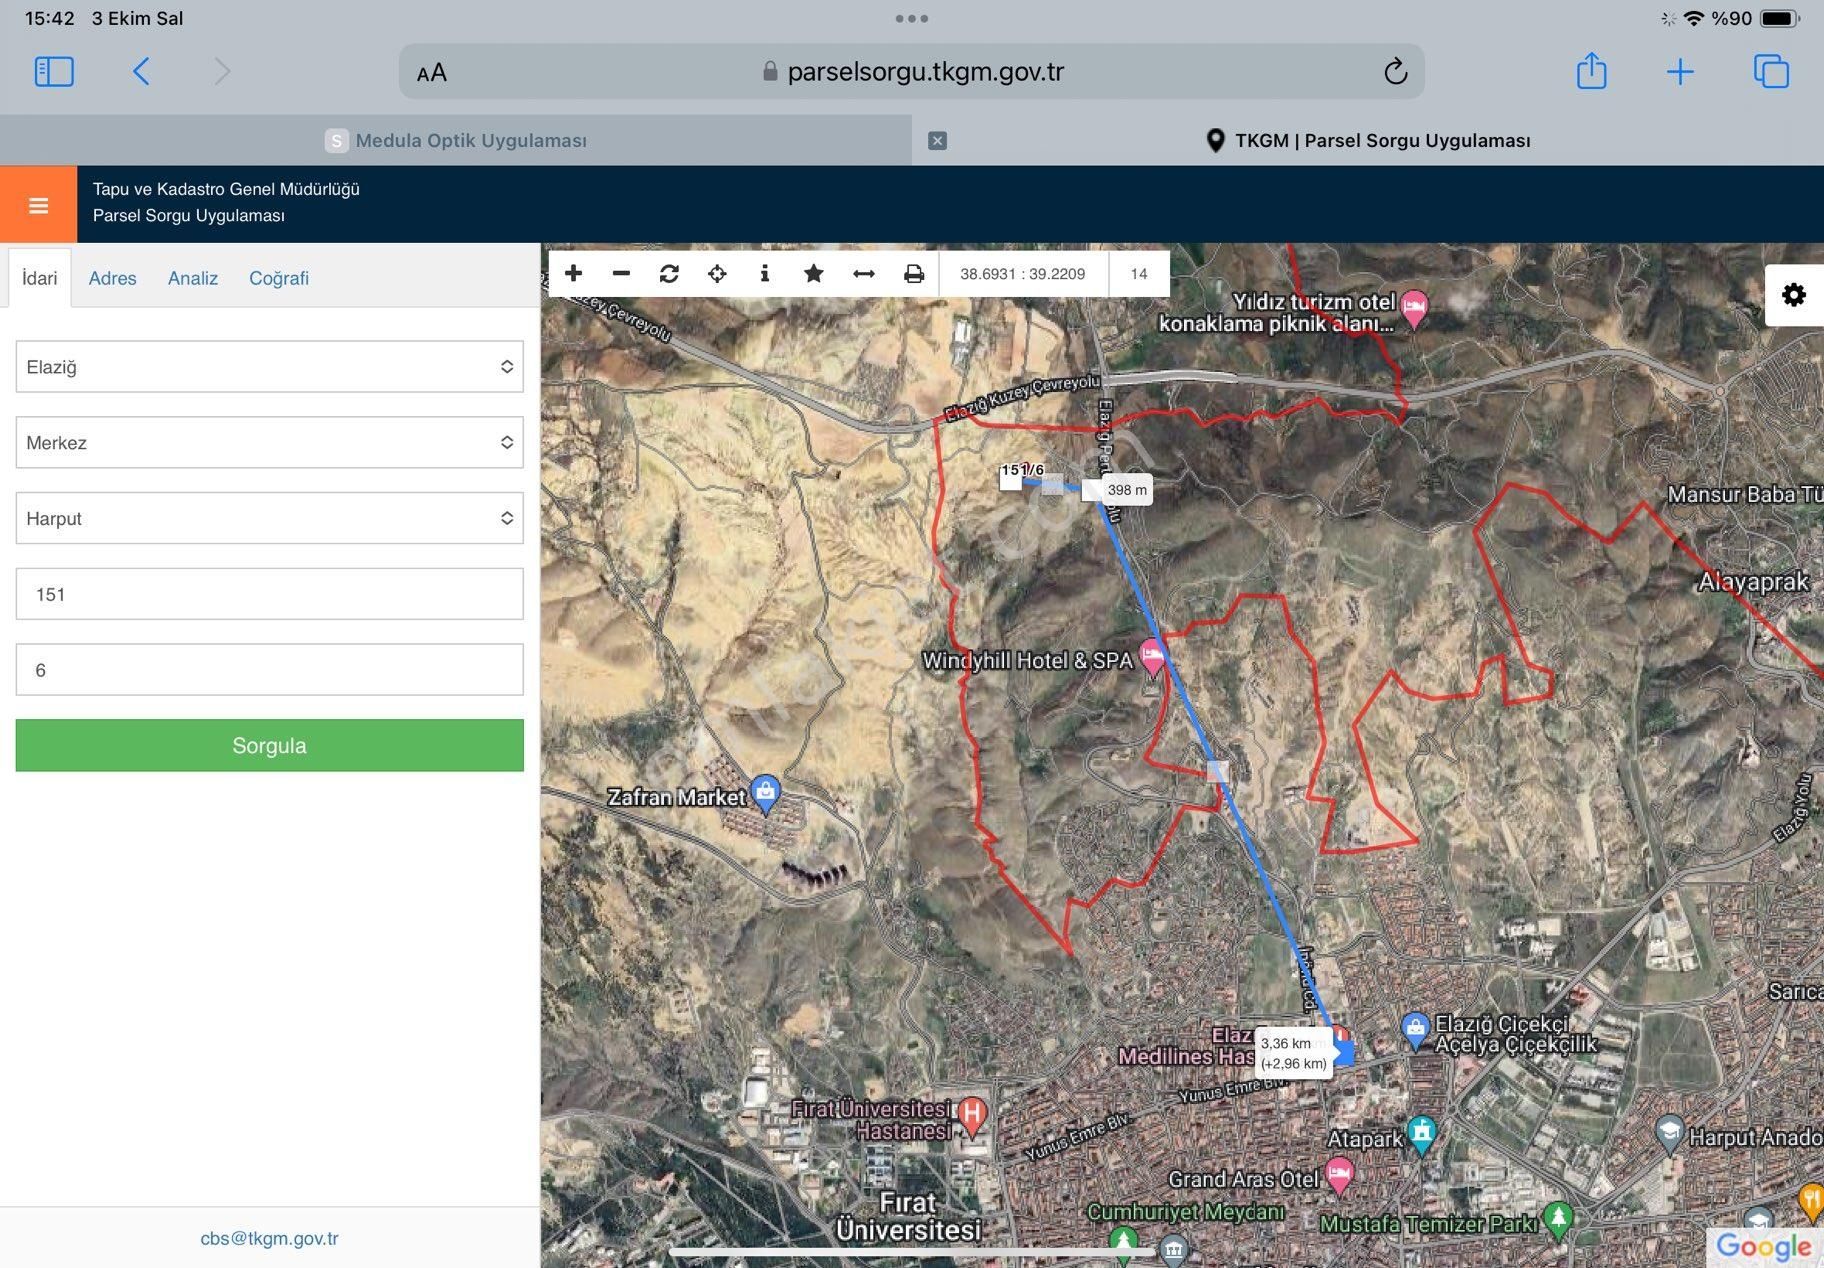Click the 151/6 parcel label on map
1824x1268 pixels.
1023,470
